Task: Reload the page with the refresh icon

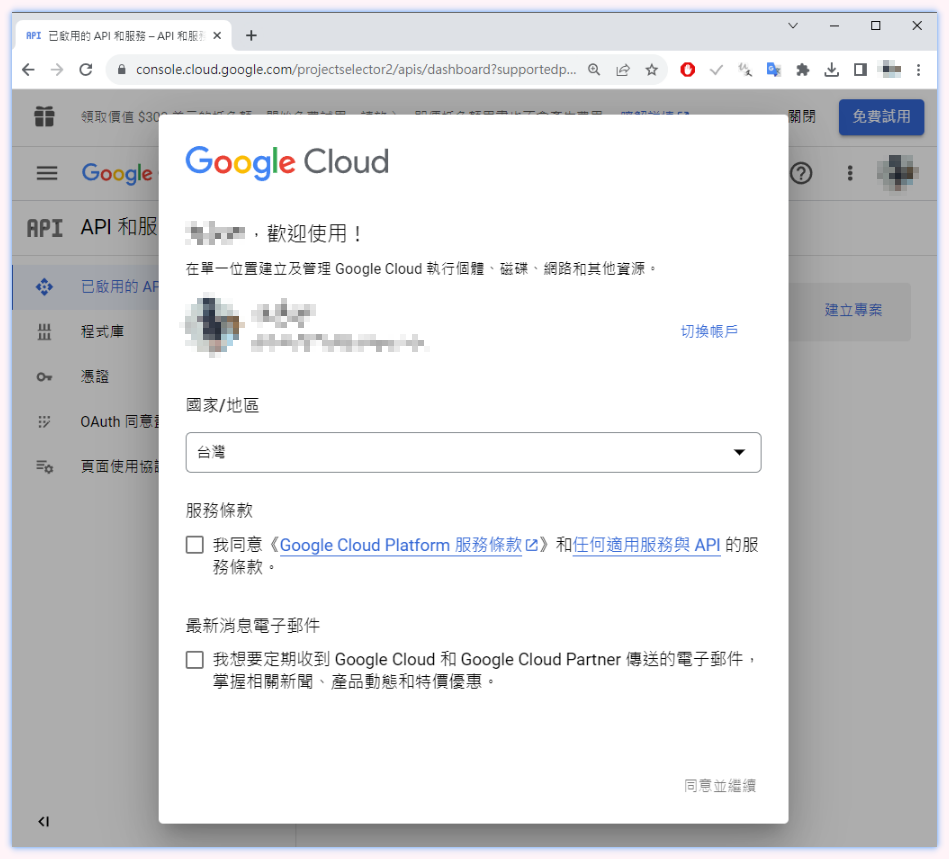Action: [x=86, y=70]
